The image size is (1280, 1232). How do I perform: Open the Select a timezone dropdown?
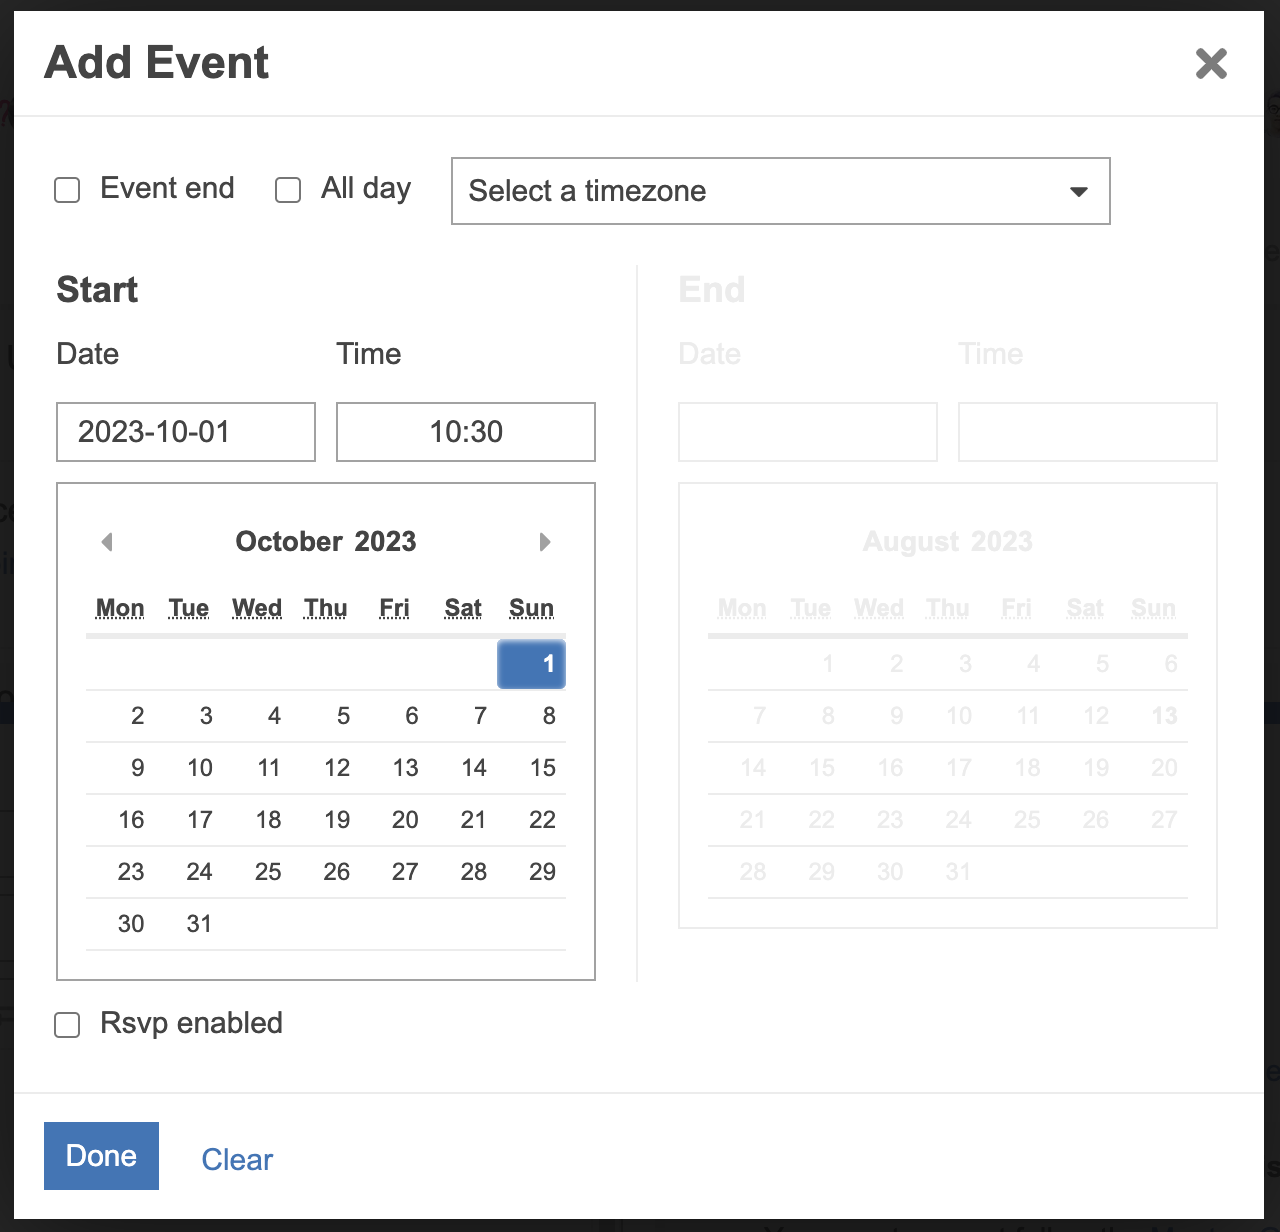pyautogui.click(x=780, y=191)
